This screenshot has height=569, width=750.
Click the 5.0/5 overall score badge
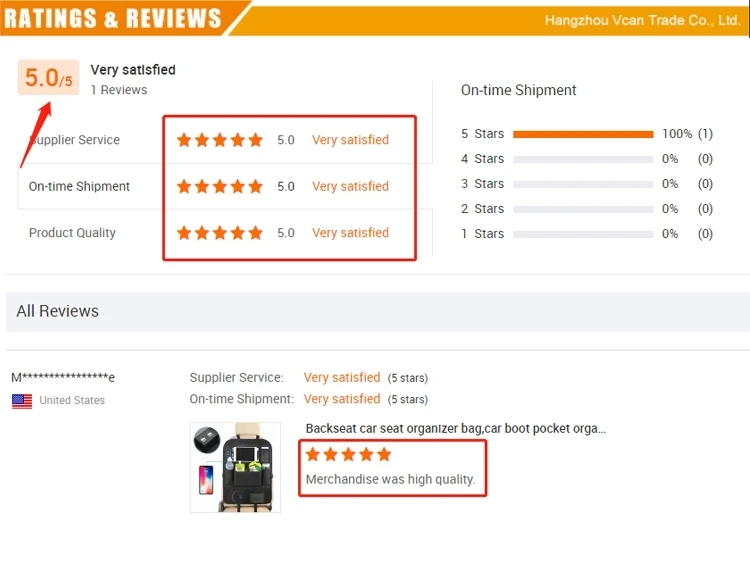pos(48,77)
